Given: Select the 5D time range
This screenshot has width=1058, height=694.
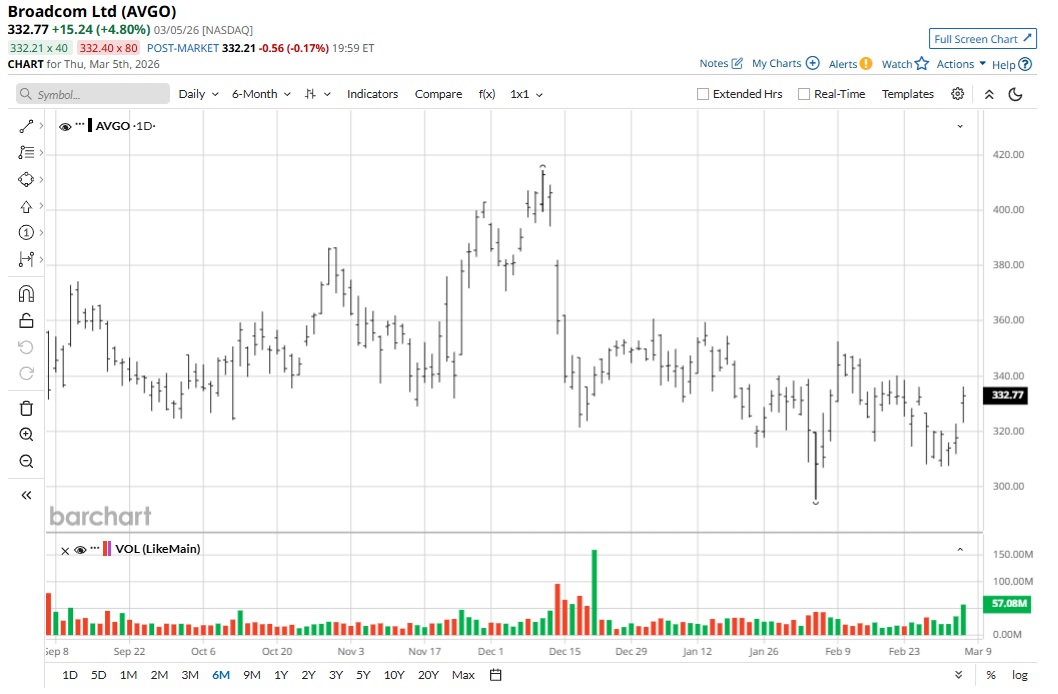Looking at the screenshot, I should tap(99, 675).
